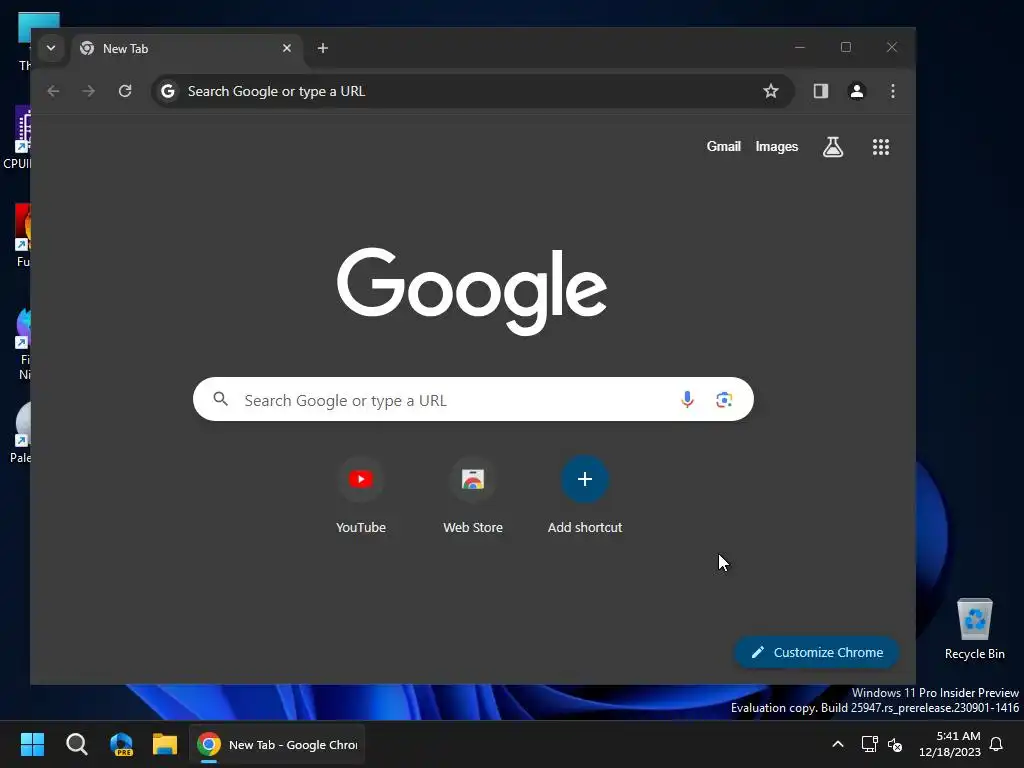Open the Images link
This screenshot has width=1024, height=768.
[x=776, y=147]
